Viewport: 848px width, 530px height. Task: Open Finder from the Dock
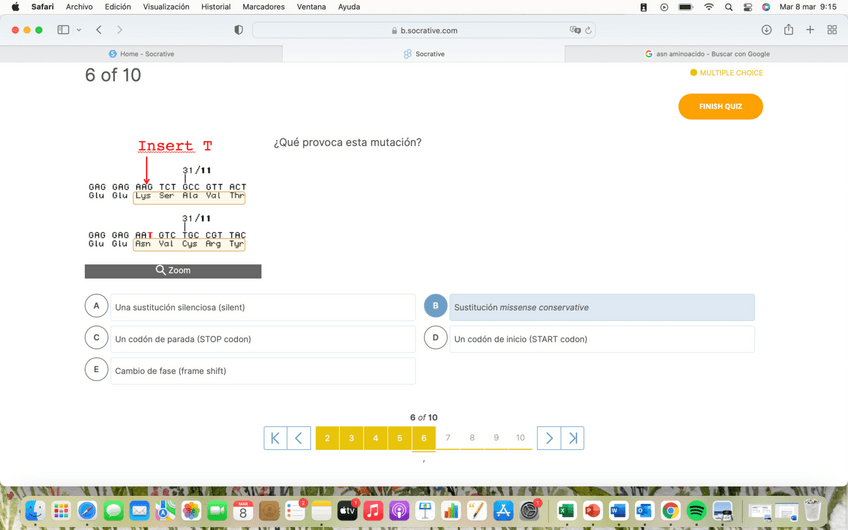pyautogui.click(x=36, y=511)
